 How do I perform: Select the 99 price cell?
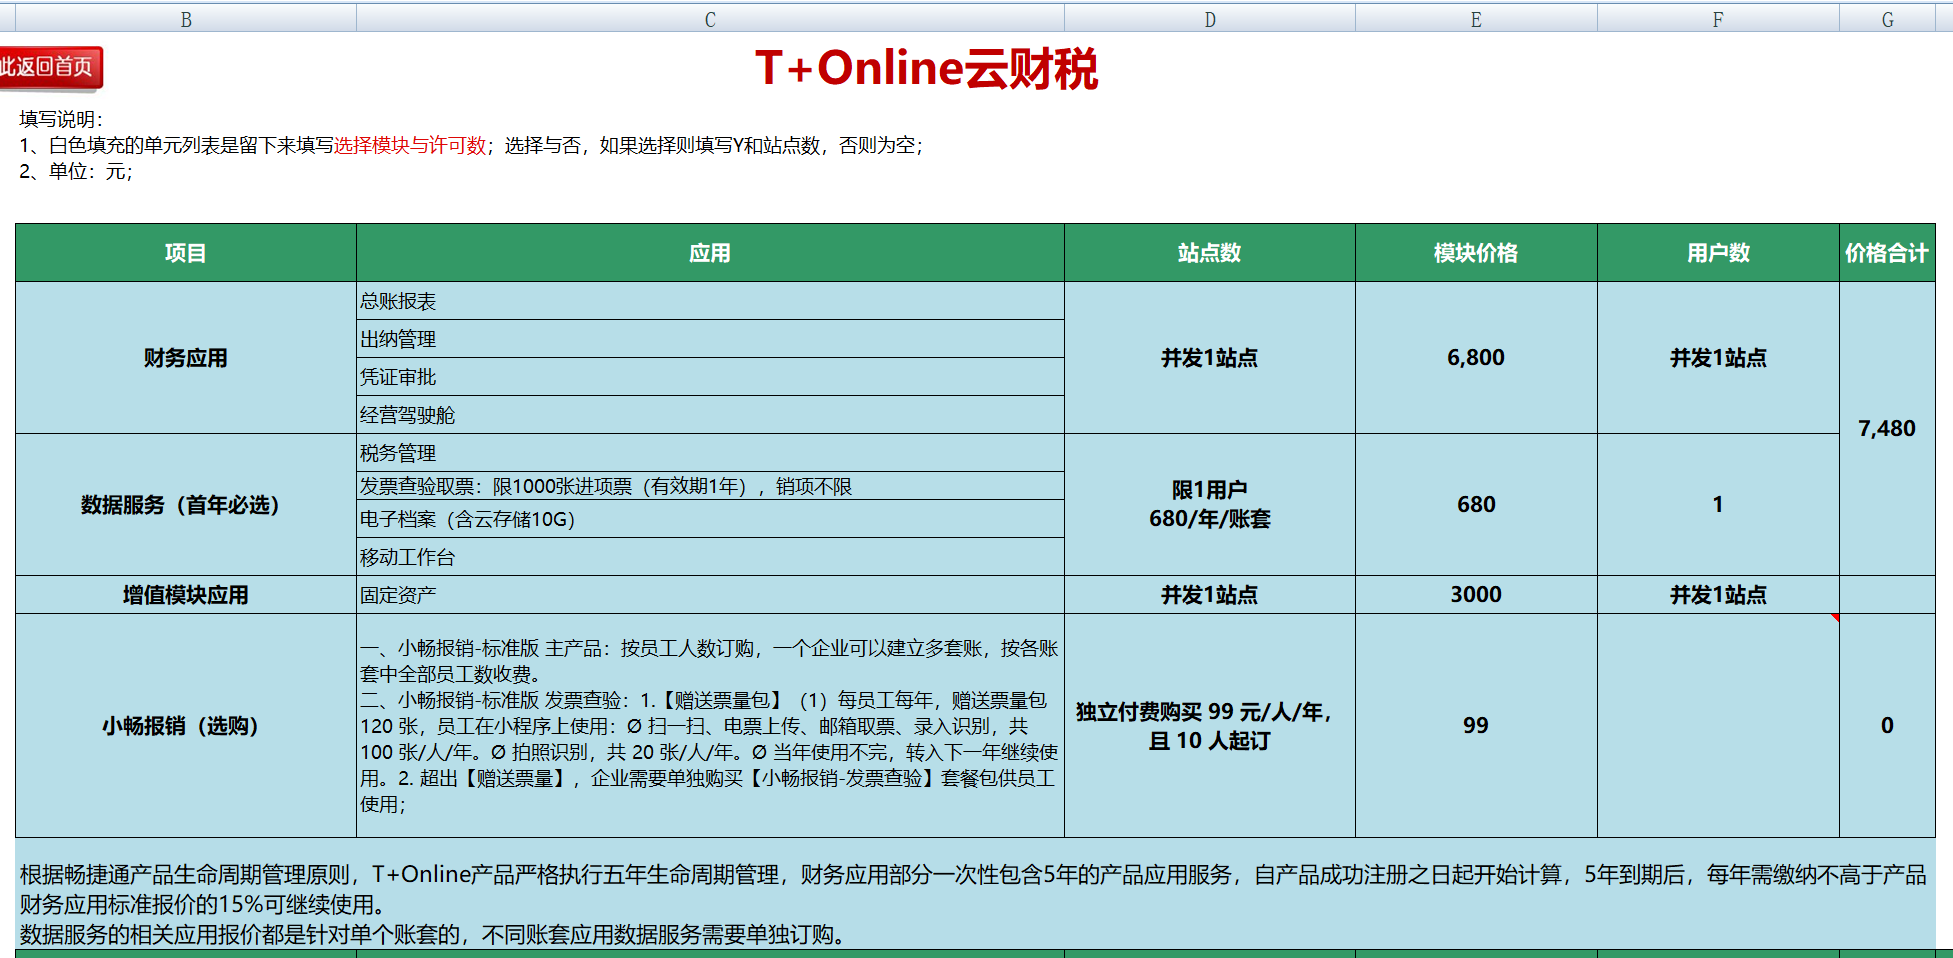[1476, 726]
